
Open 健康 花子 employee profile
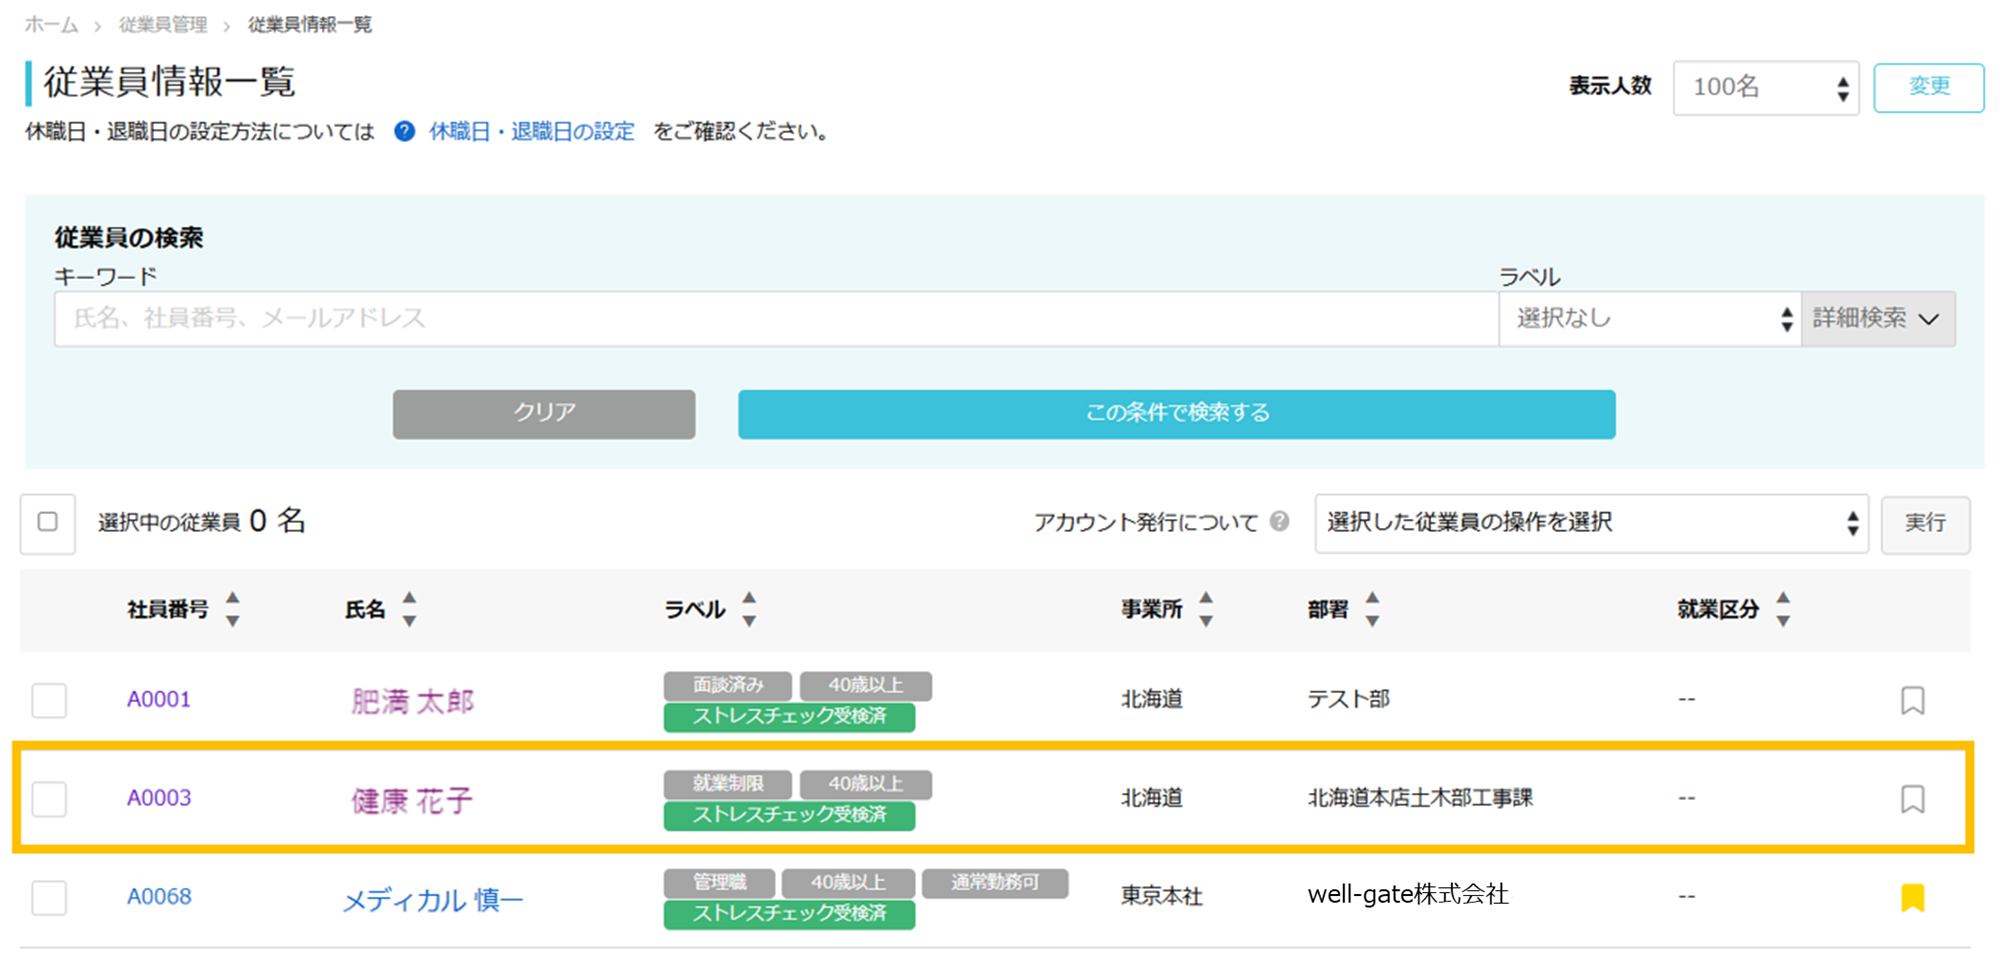(x=412, y=800)
